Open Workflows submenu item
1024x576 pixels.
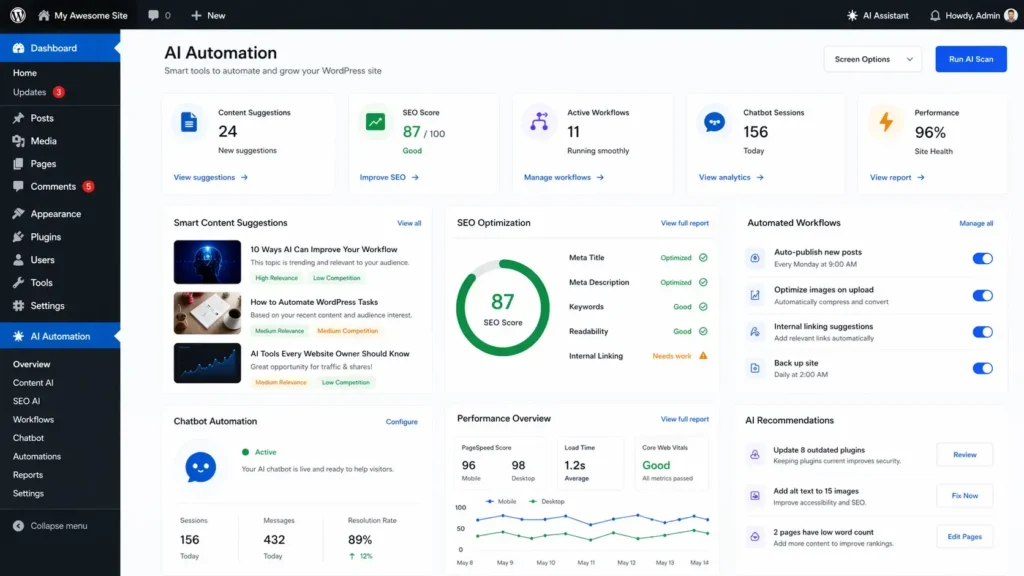click(x=33, y=419)
